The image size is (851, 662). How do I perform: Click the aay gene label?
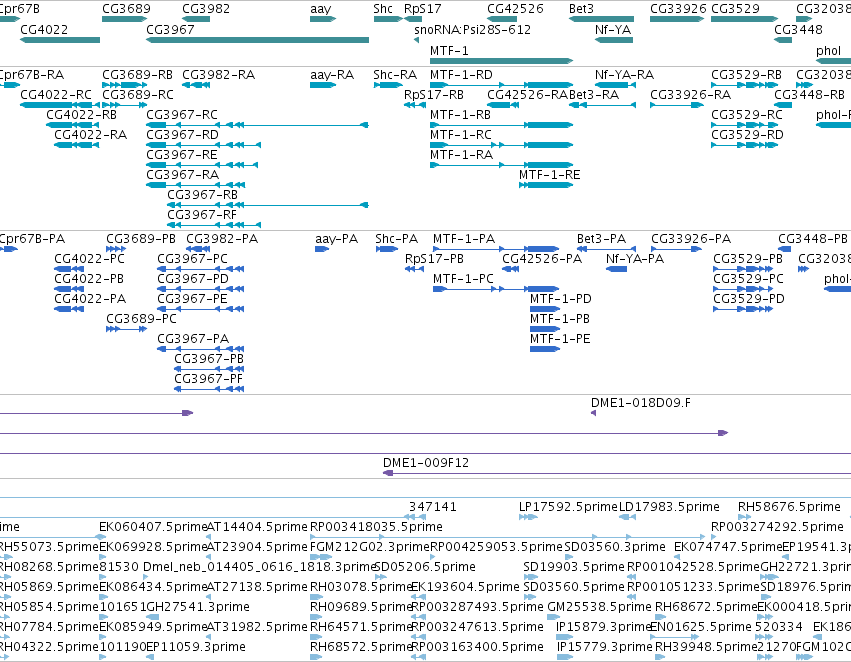321,9
